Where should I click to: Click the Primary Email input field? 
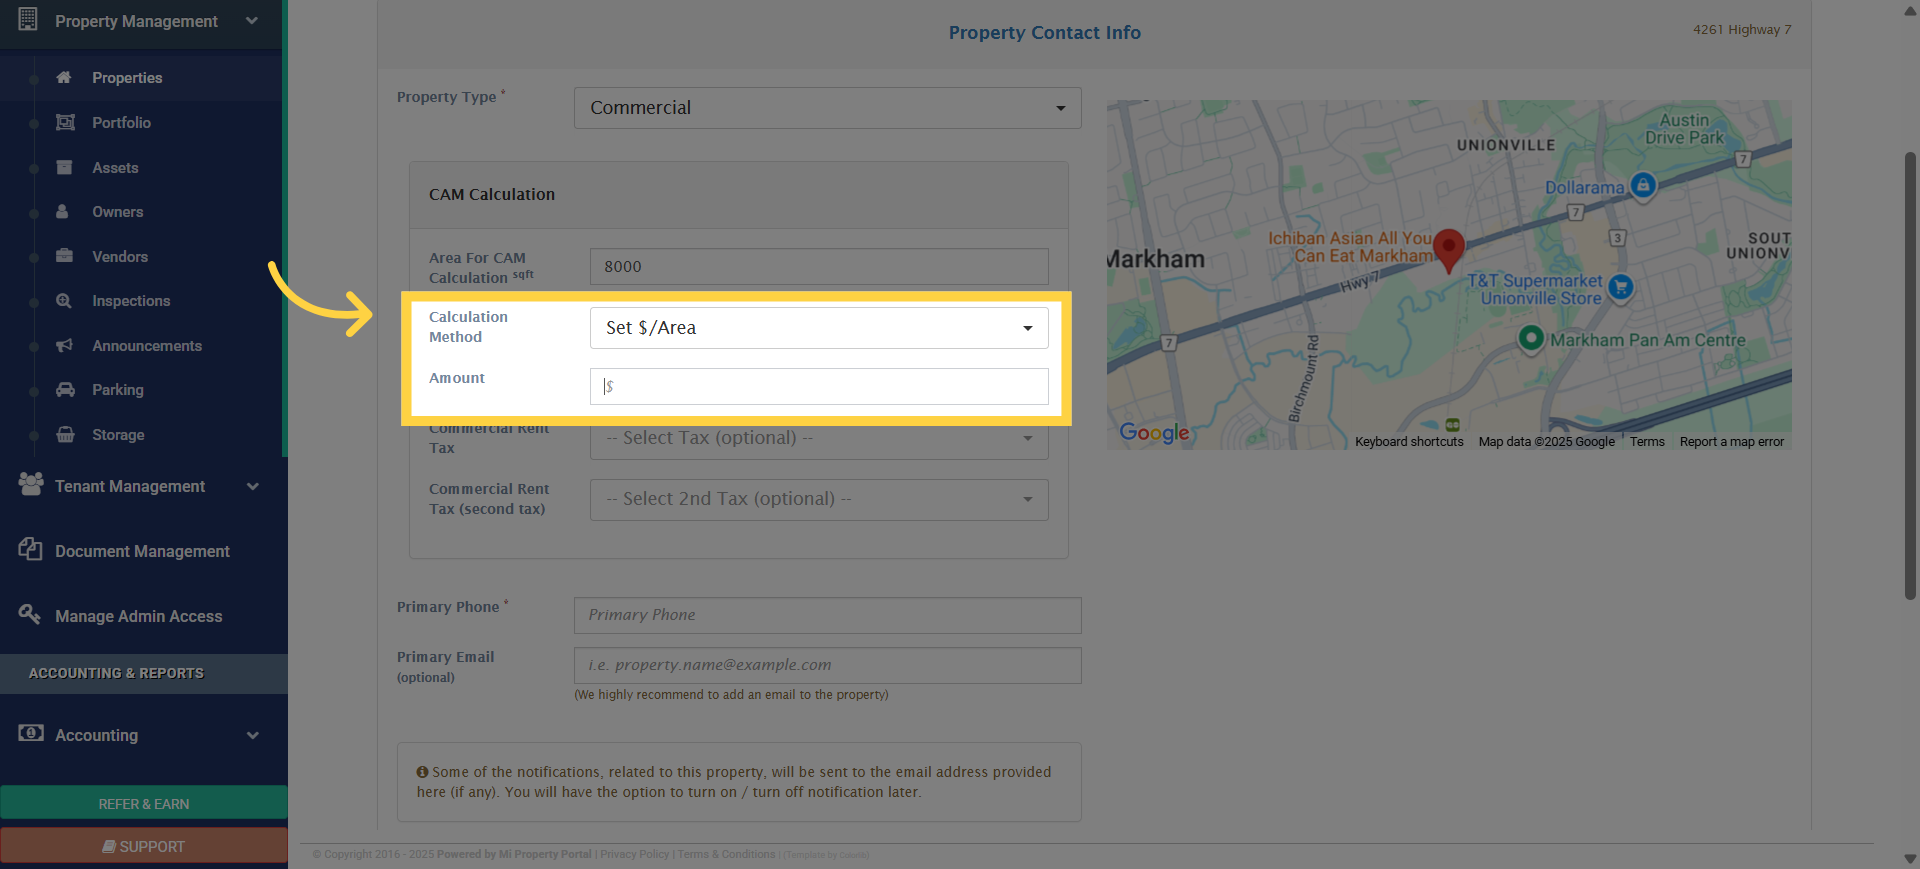[827, 665]
